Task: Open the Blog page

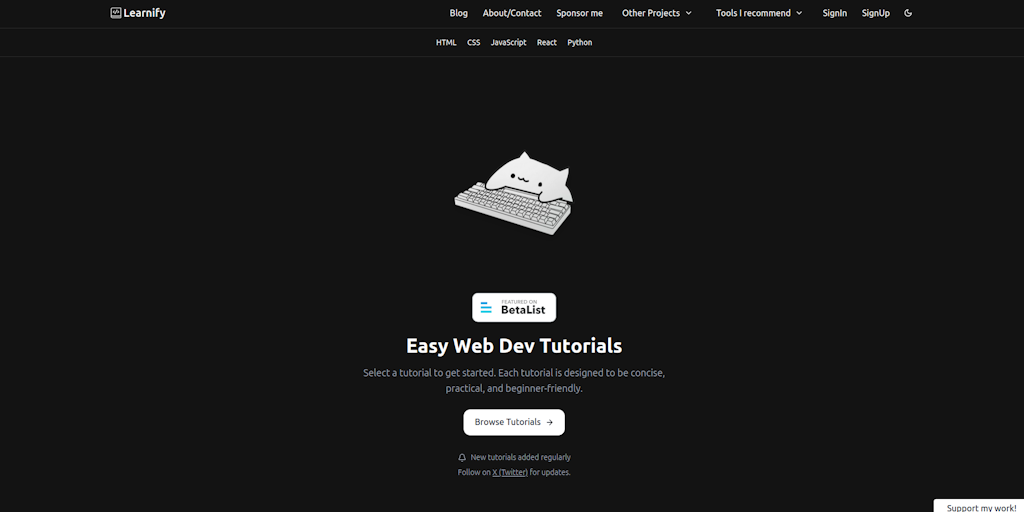Action: click(x=458, y=13)
